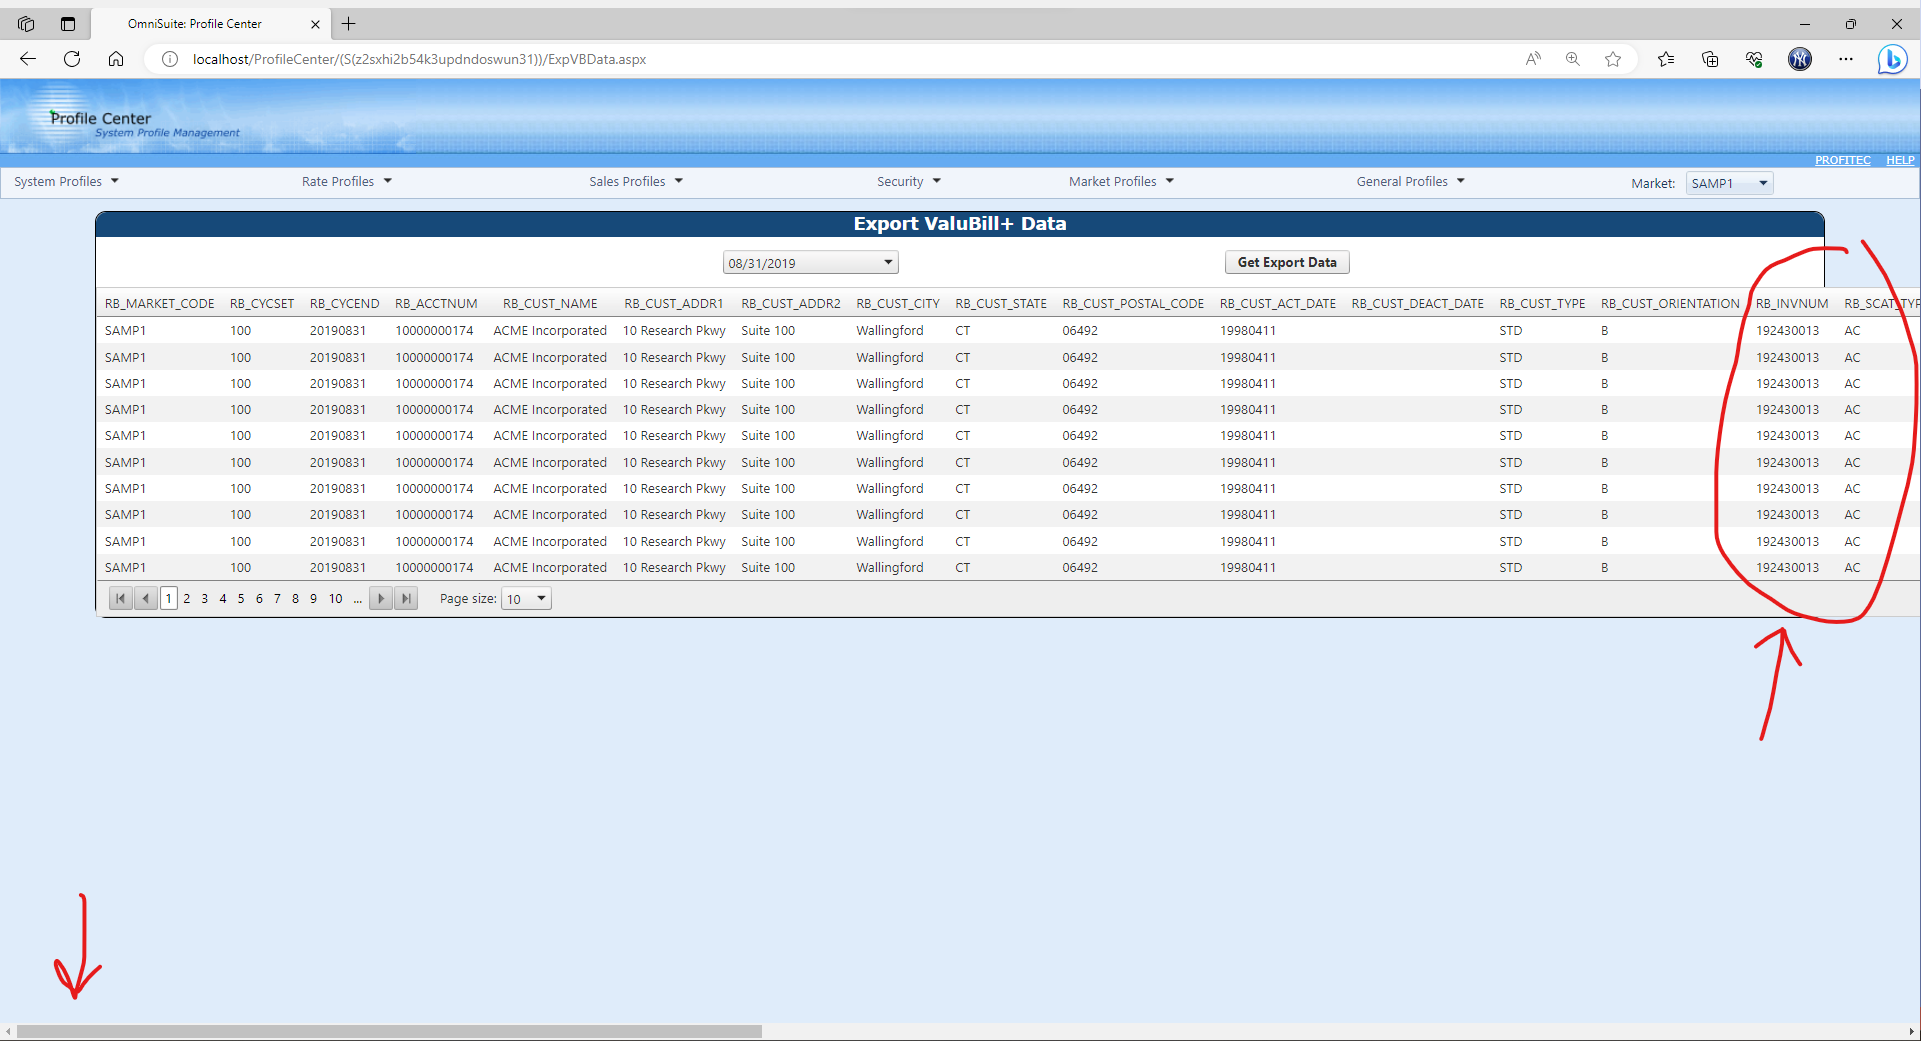Screen dimensions: 1921x1041
Task: Select page 5 in the pager
Action: [241, 599]
